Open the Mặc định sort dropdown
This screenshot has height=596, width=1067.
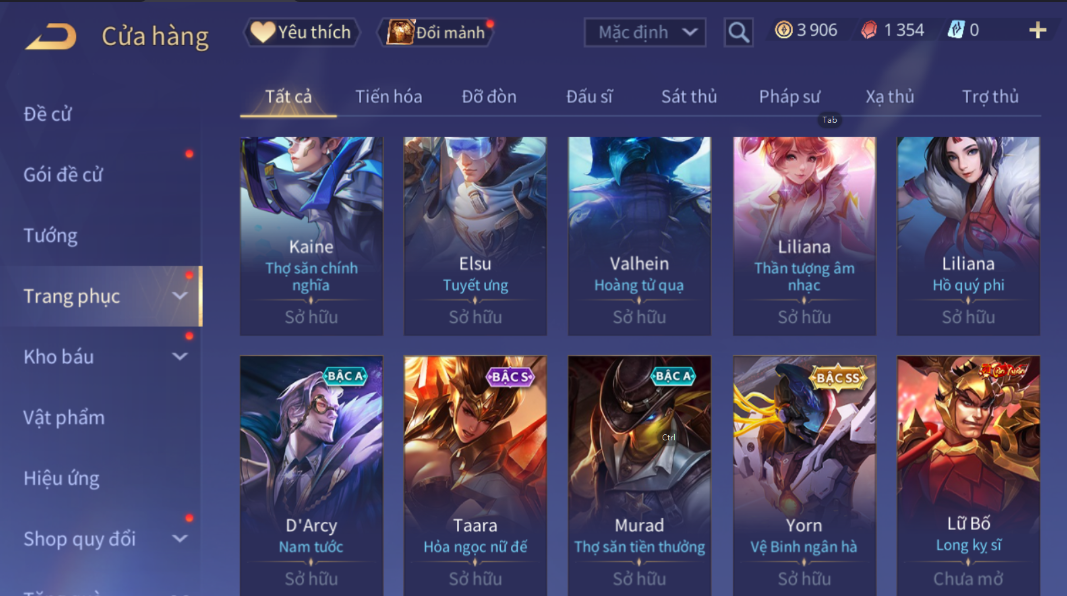coord(644,32)
